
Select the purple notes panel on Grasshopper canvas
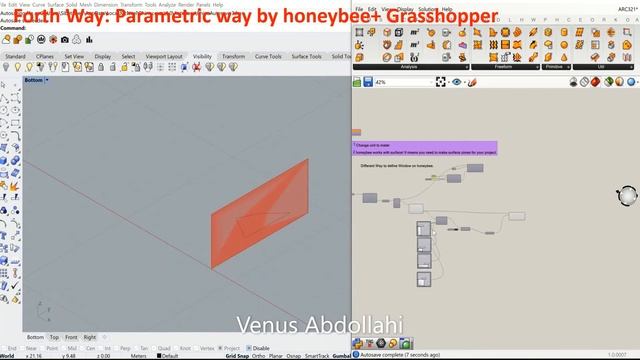click(424, 148)
